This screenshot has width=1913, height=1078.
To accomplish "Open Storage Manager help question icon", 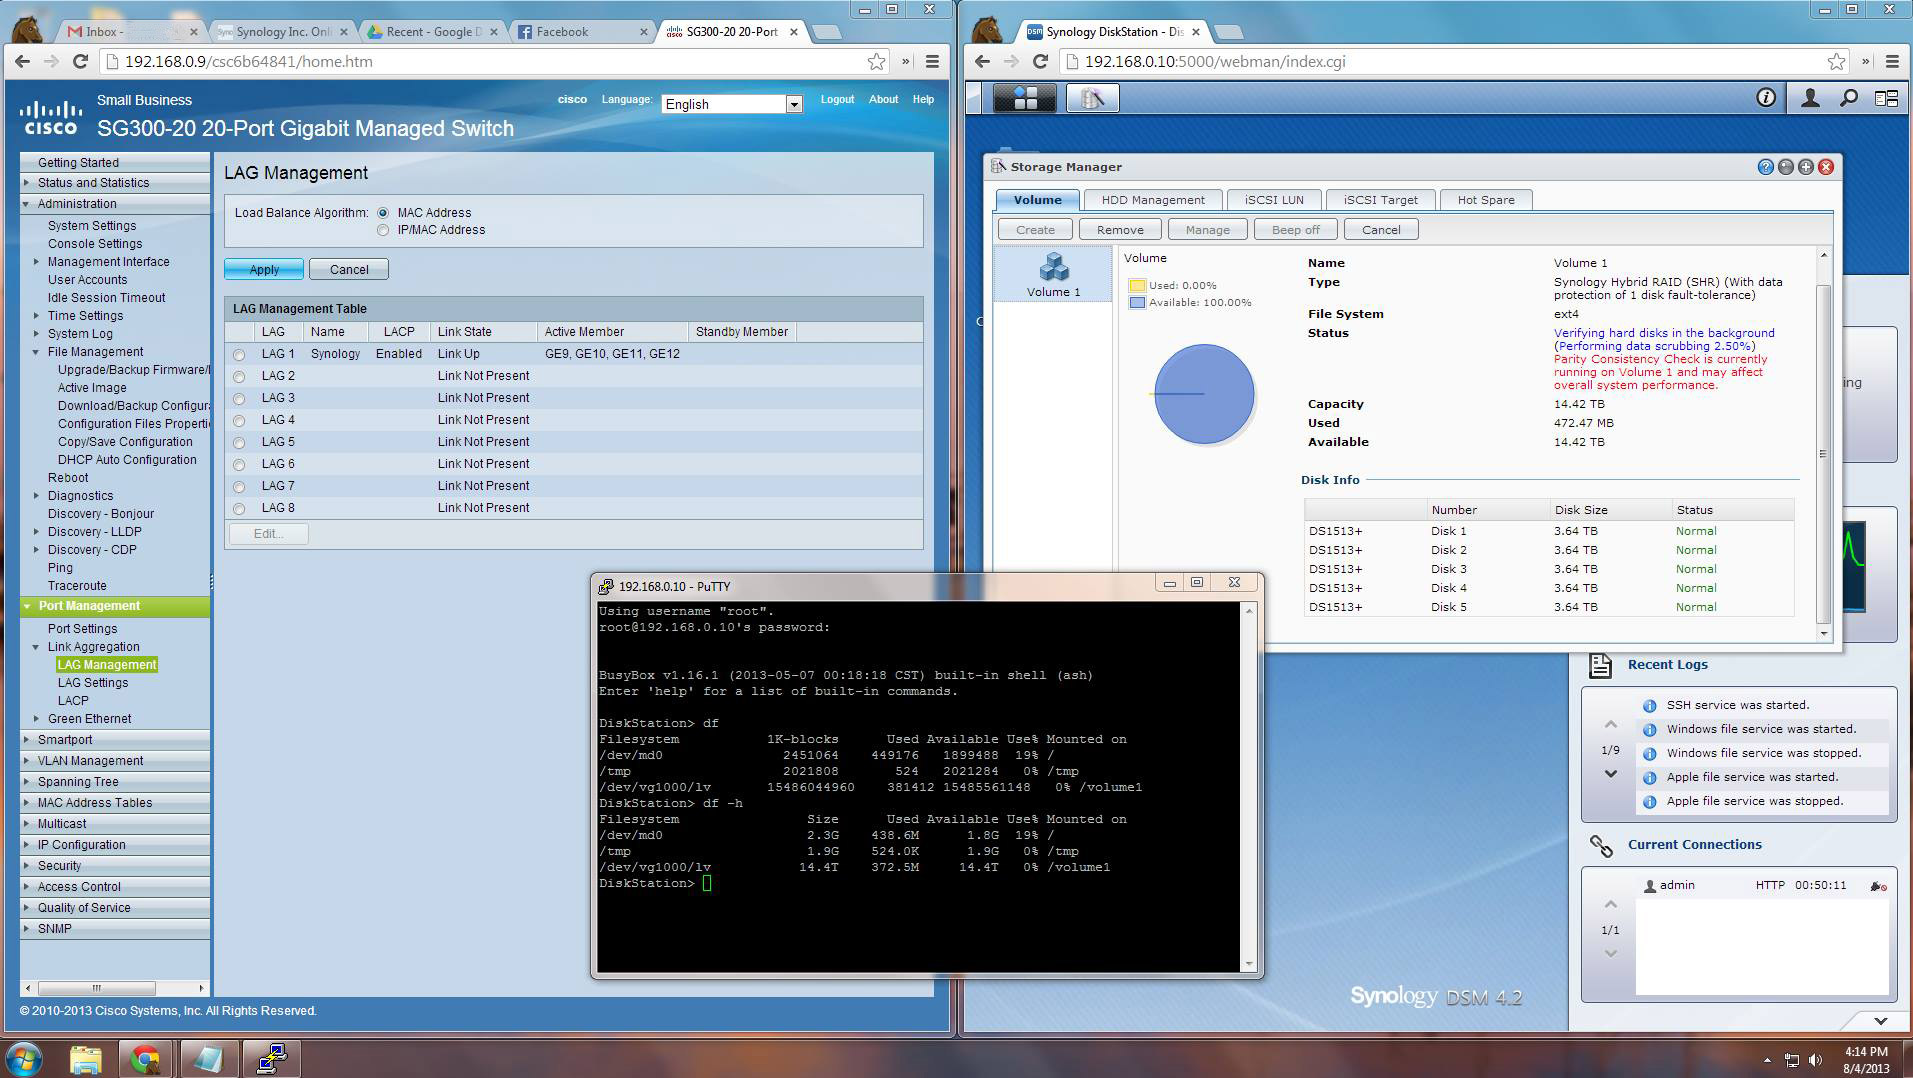I will coord(1765,167).
